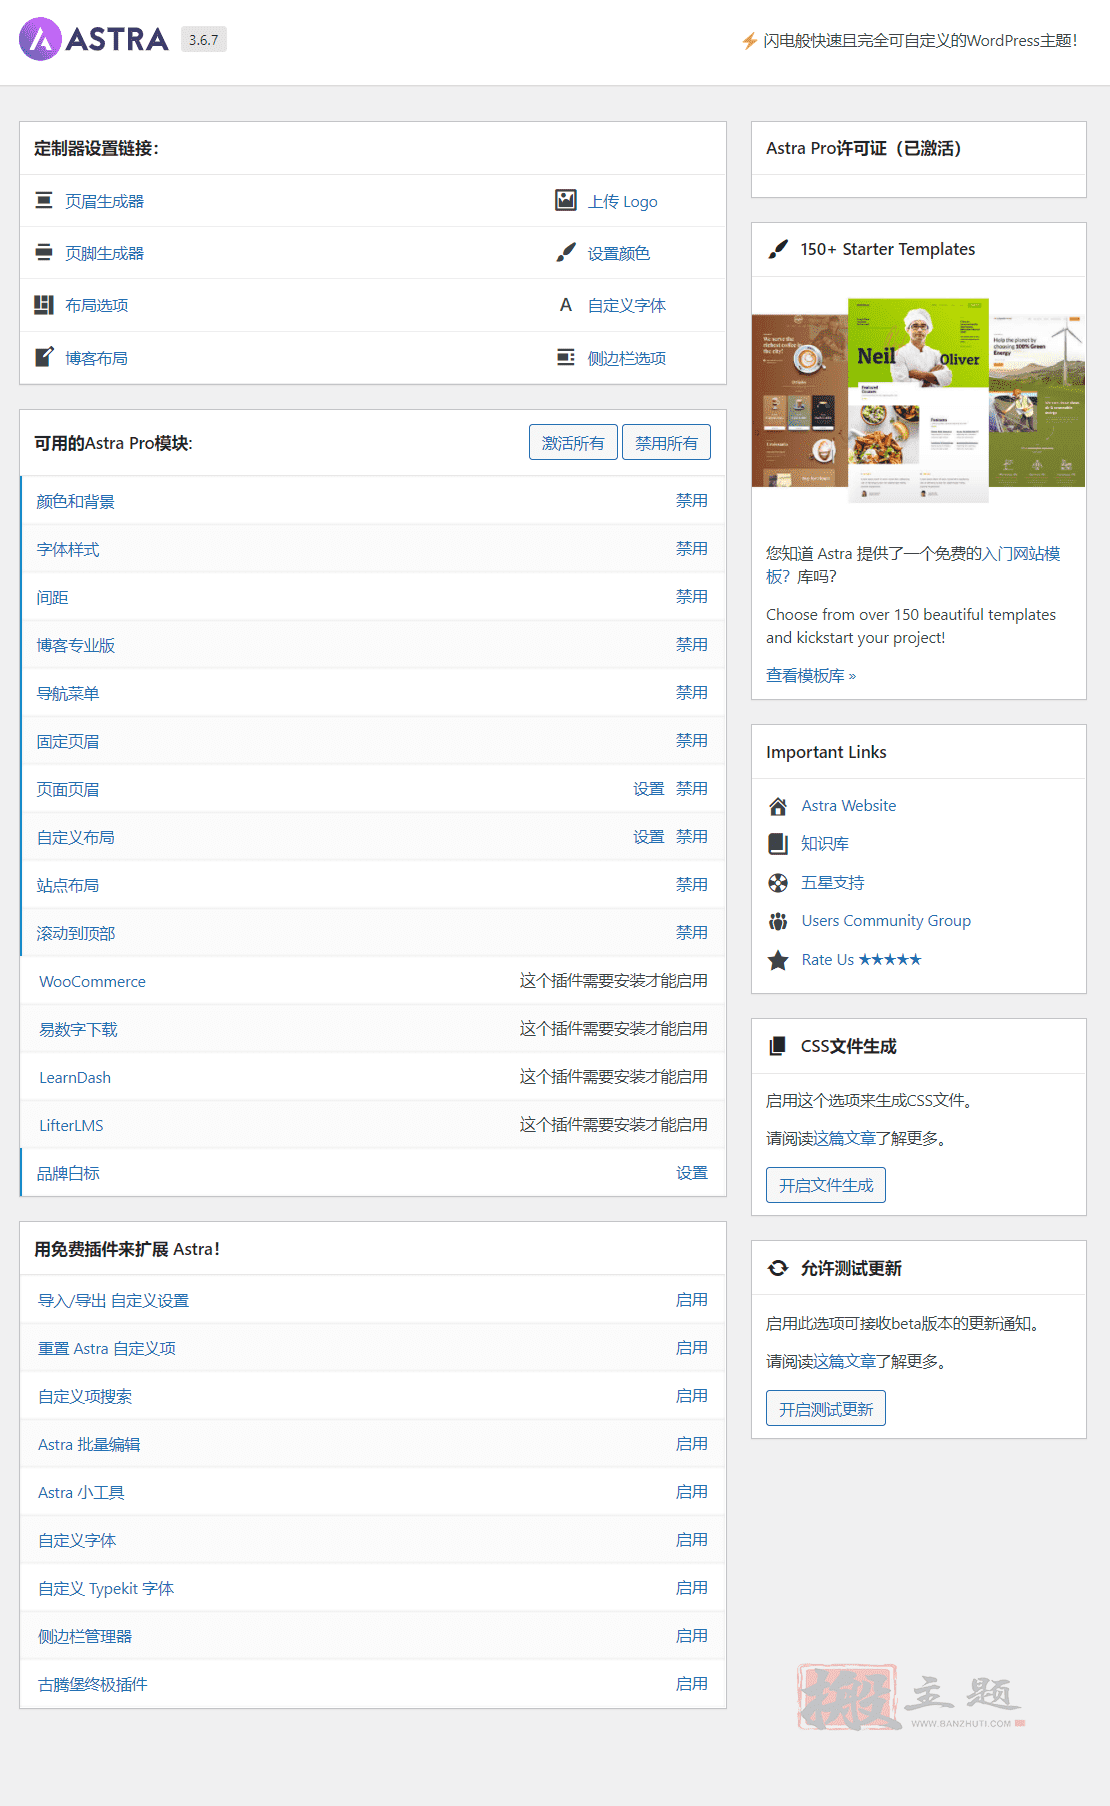Click the footer builder icon
1110x1806 pixels.
pyautogui.click(x=43, y=252)
